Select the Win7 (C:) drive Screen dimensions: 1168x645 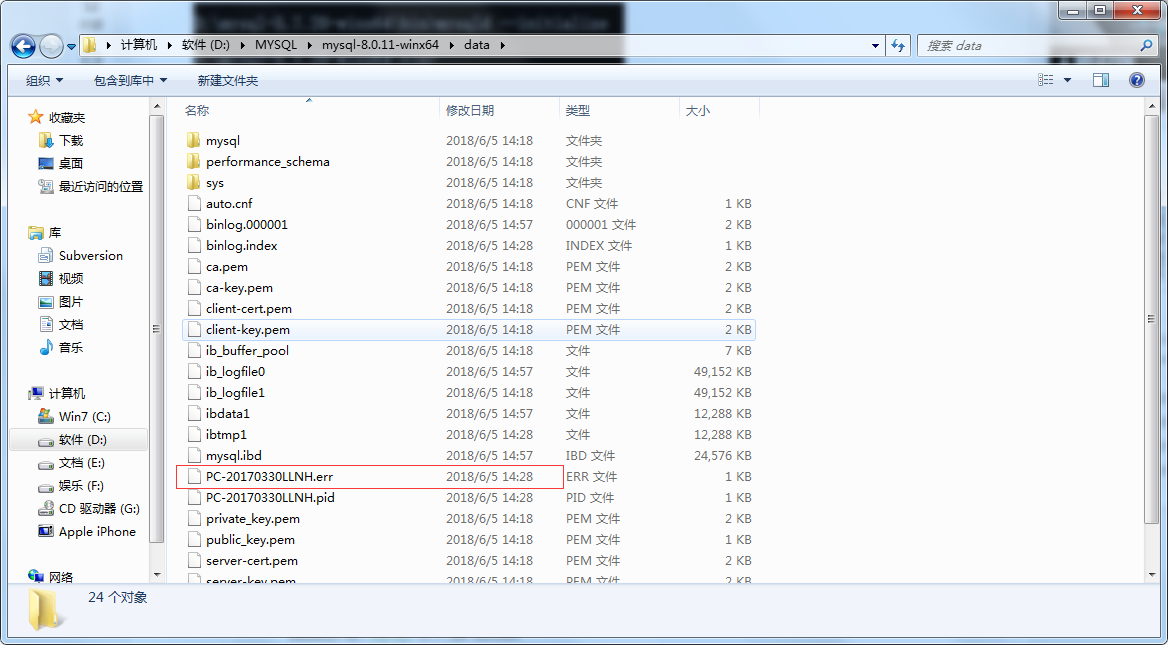pyautogui.click(x=84, y=416)
